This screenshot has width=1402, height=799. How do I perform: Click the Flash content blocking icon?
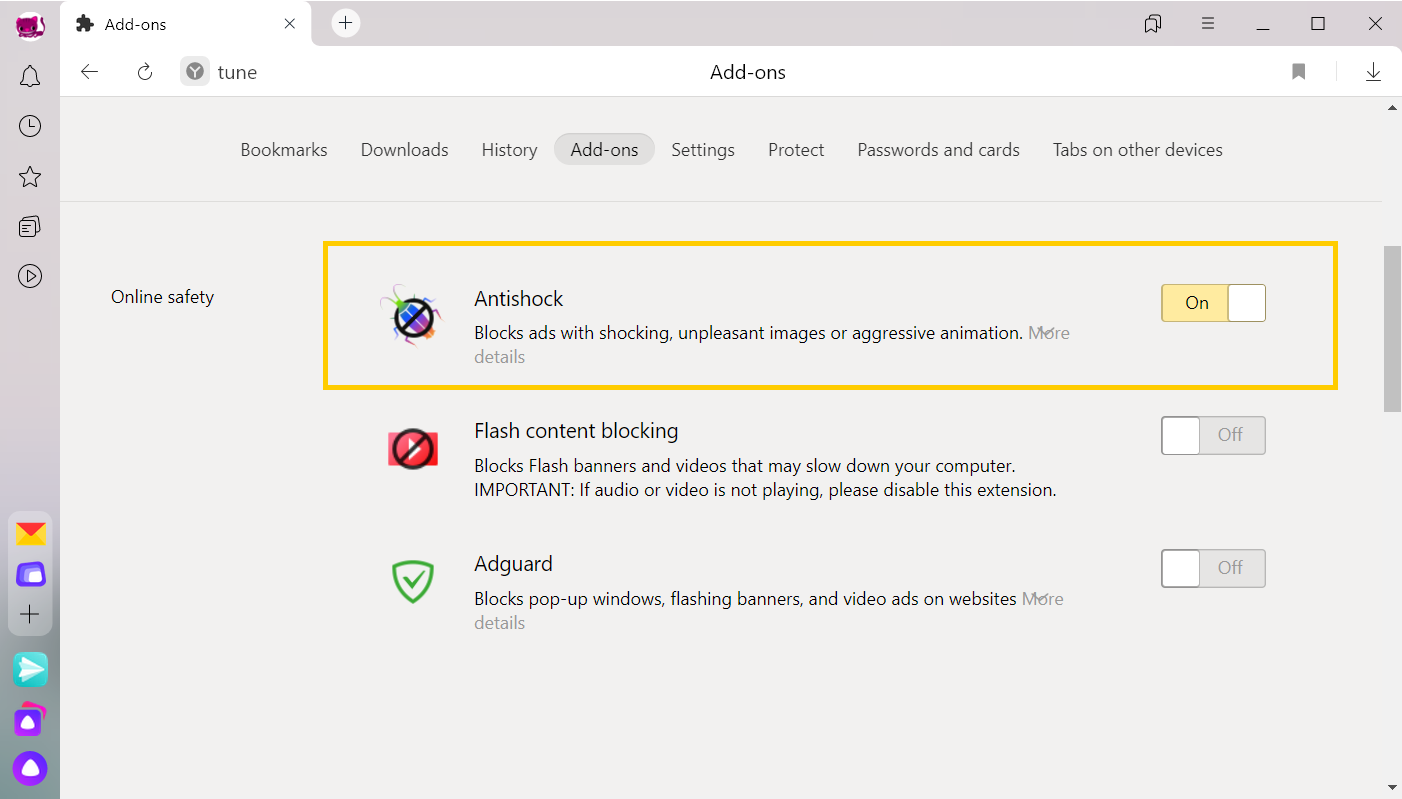(x=413, y=448)
